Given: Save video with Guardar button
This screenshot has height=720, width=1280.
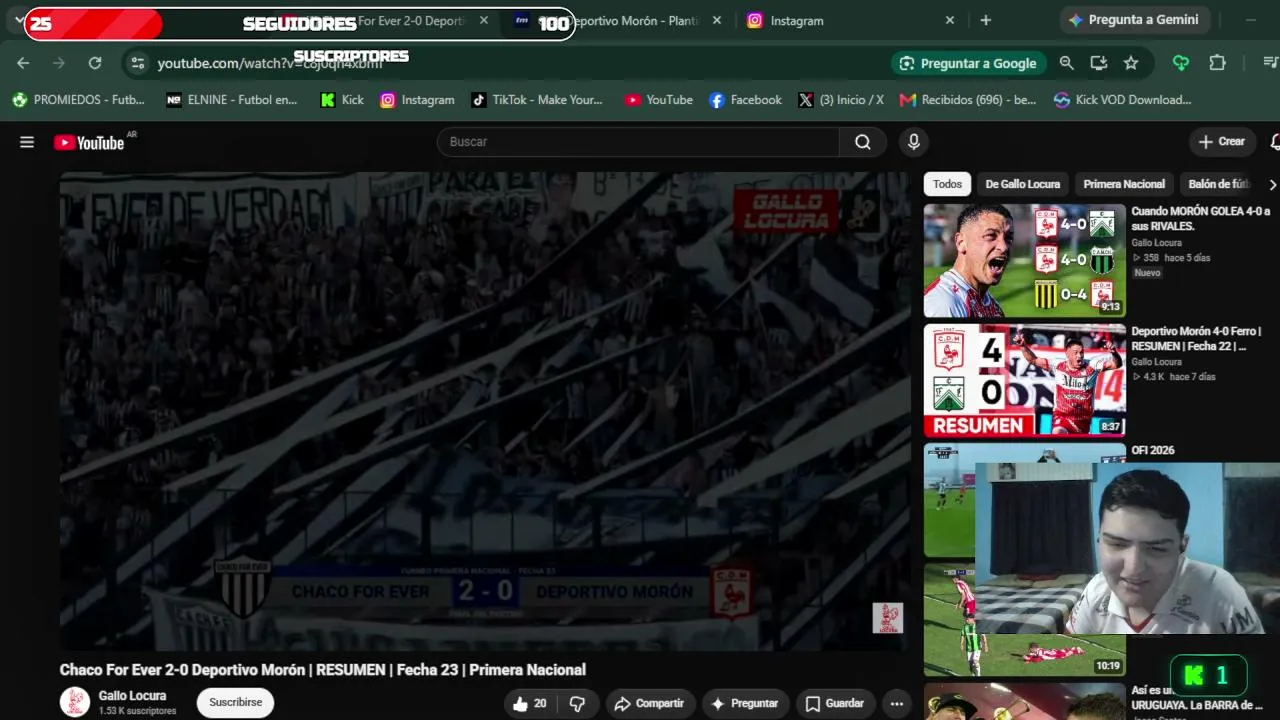Looking at the screenshot, I should coord(835,703).
